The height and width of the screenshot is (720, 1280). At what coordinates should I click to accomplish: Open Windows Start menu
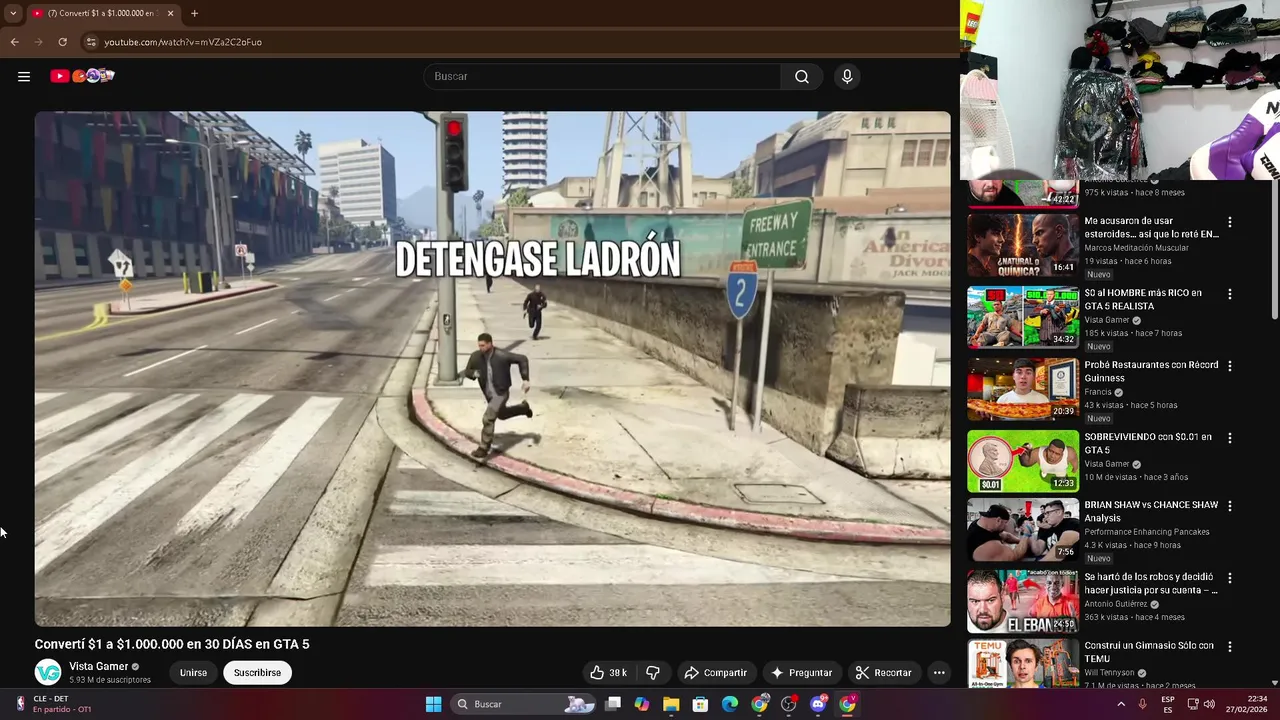(433, 704)
